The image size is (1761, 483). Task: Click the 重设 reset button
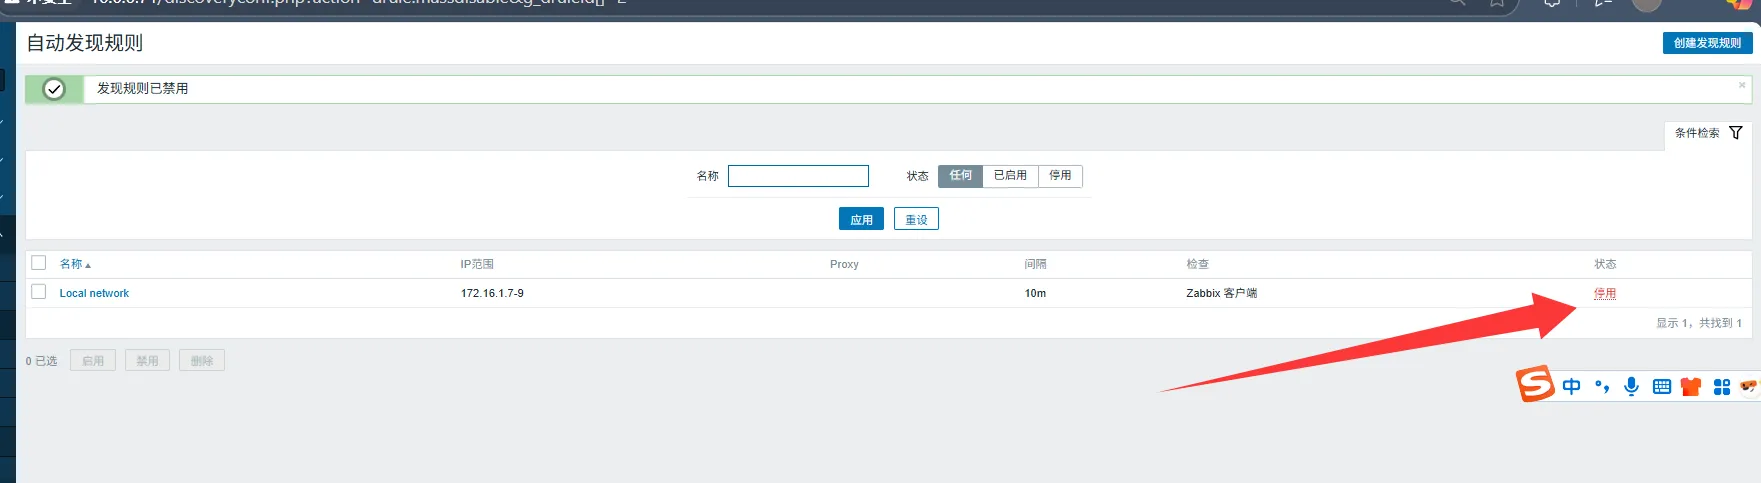(x=916, y=220)
